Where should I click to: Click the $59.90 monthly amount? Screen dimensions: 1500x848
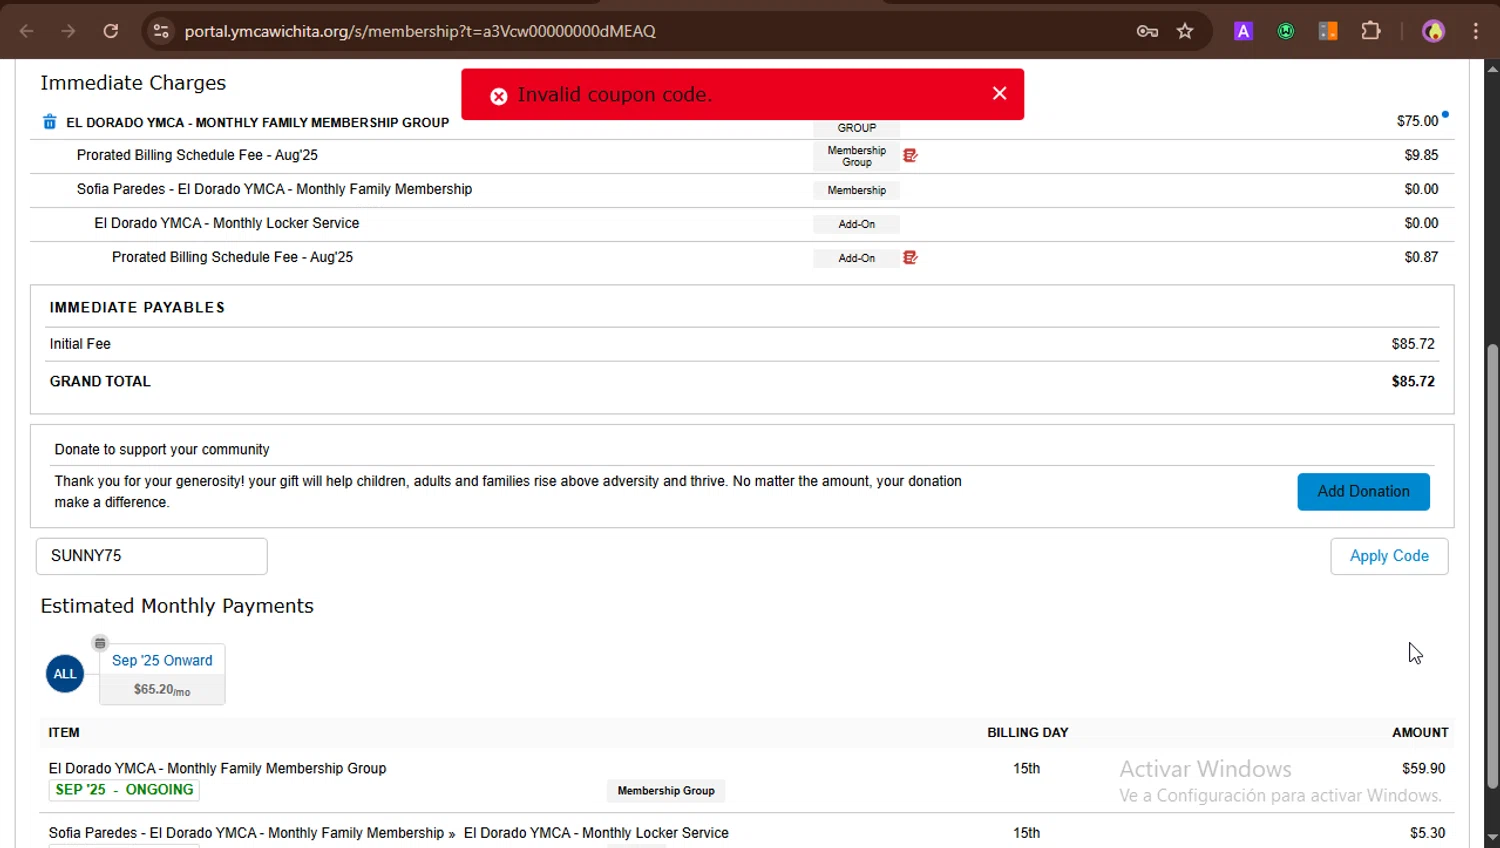[1423, 769]
